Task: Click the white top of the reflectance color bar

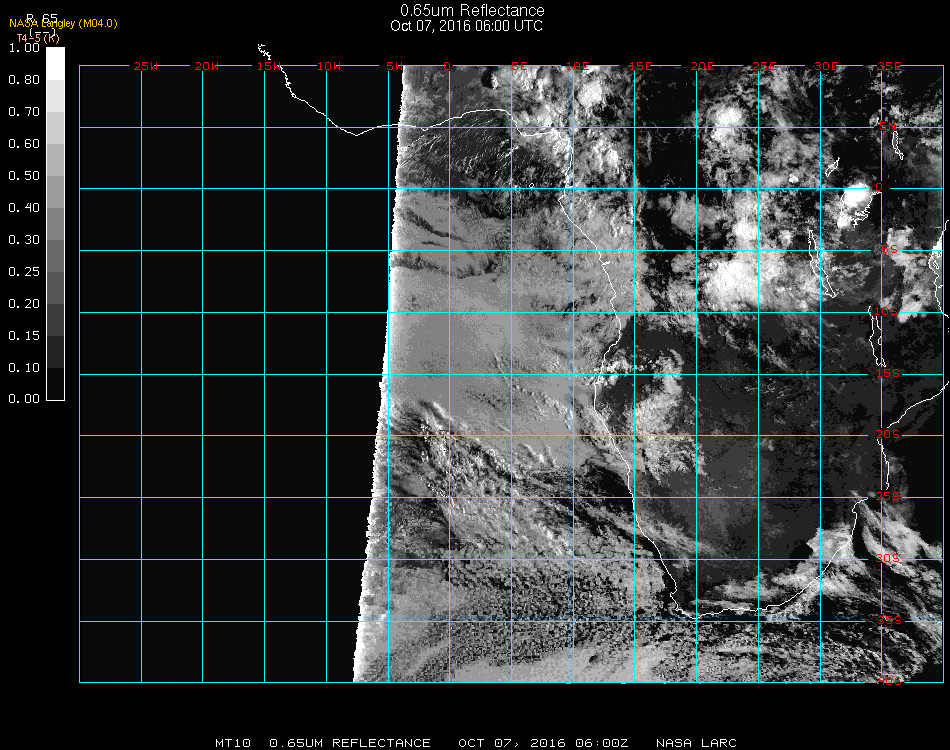Action: 55,63
